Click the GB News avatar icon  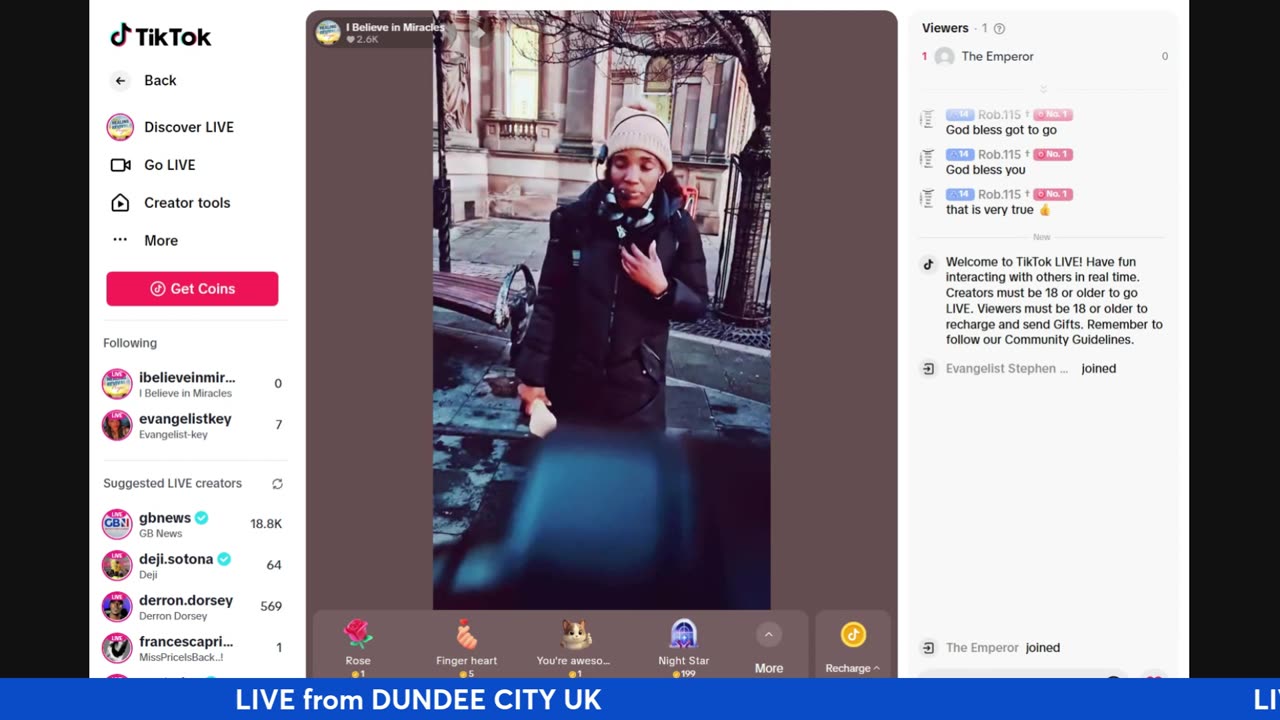click(117, 524)
